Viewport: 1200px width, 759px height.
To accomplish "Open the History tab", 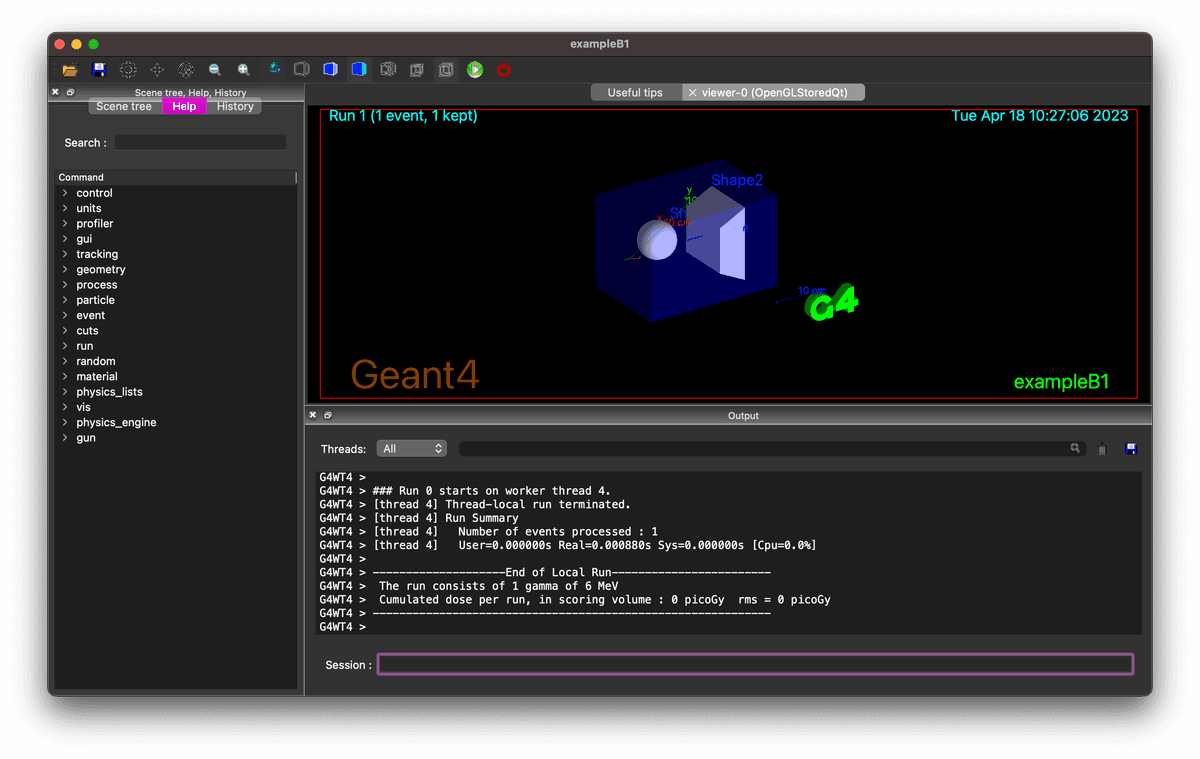I will (235, 106).
